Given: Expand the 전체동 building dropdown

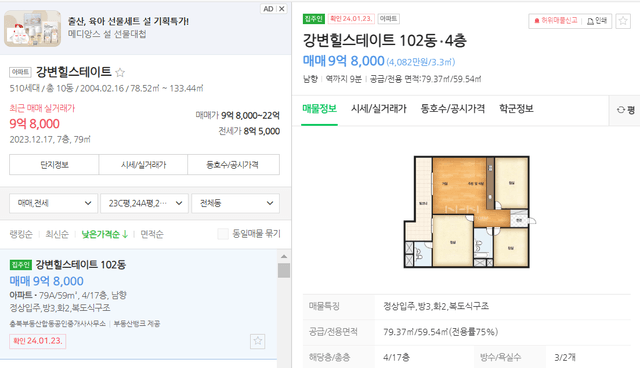Looking at the screenshot, I should tap(236, 203).
